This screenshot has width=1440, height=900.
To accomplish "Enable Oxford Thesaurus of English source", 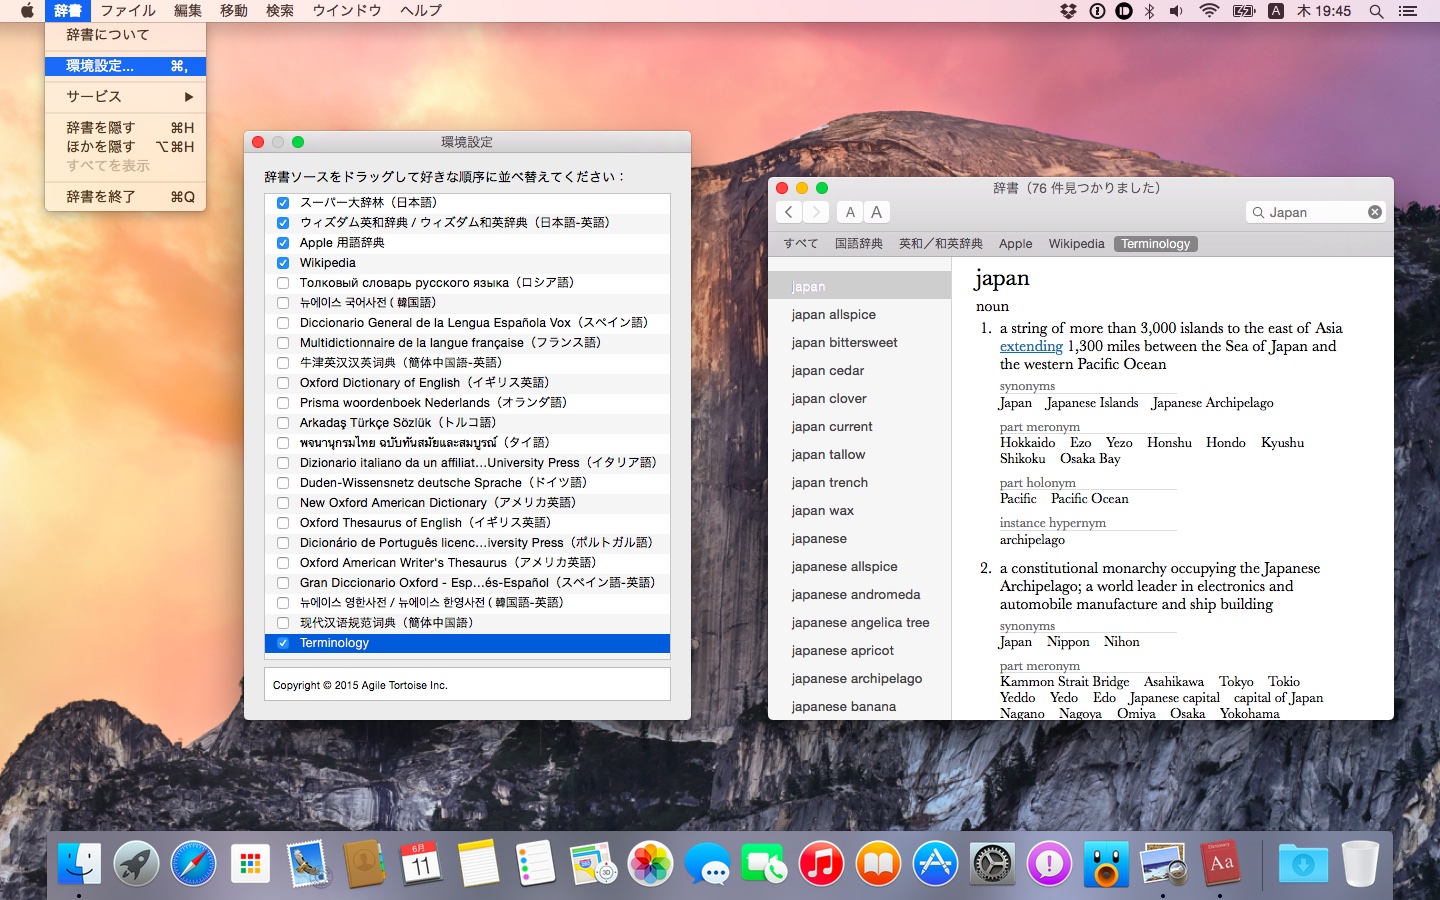I will point(283,523).
